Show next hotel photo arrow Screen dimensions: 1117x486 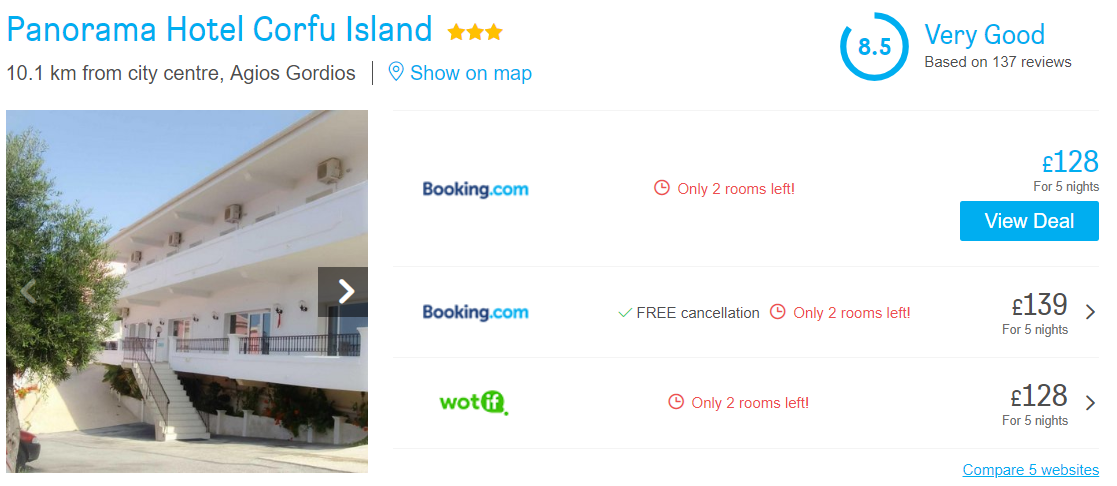(x=346, y=291)
